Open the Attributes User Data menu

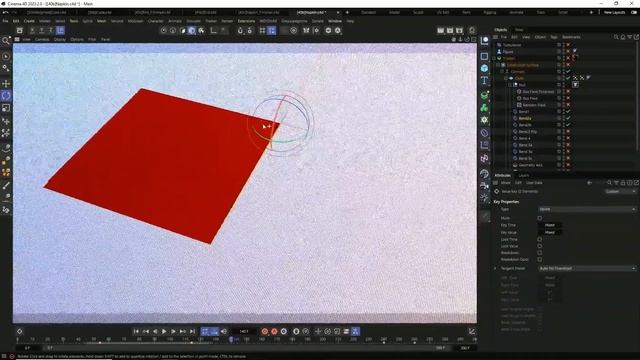tap(534, 183)
